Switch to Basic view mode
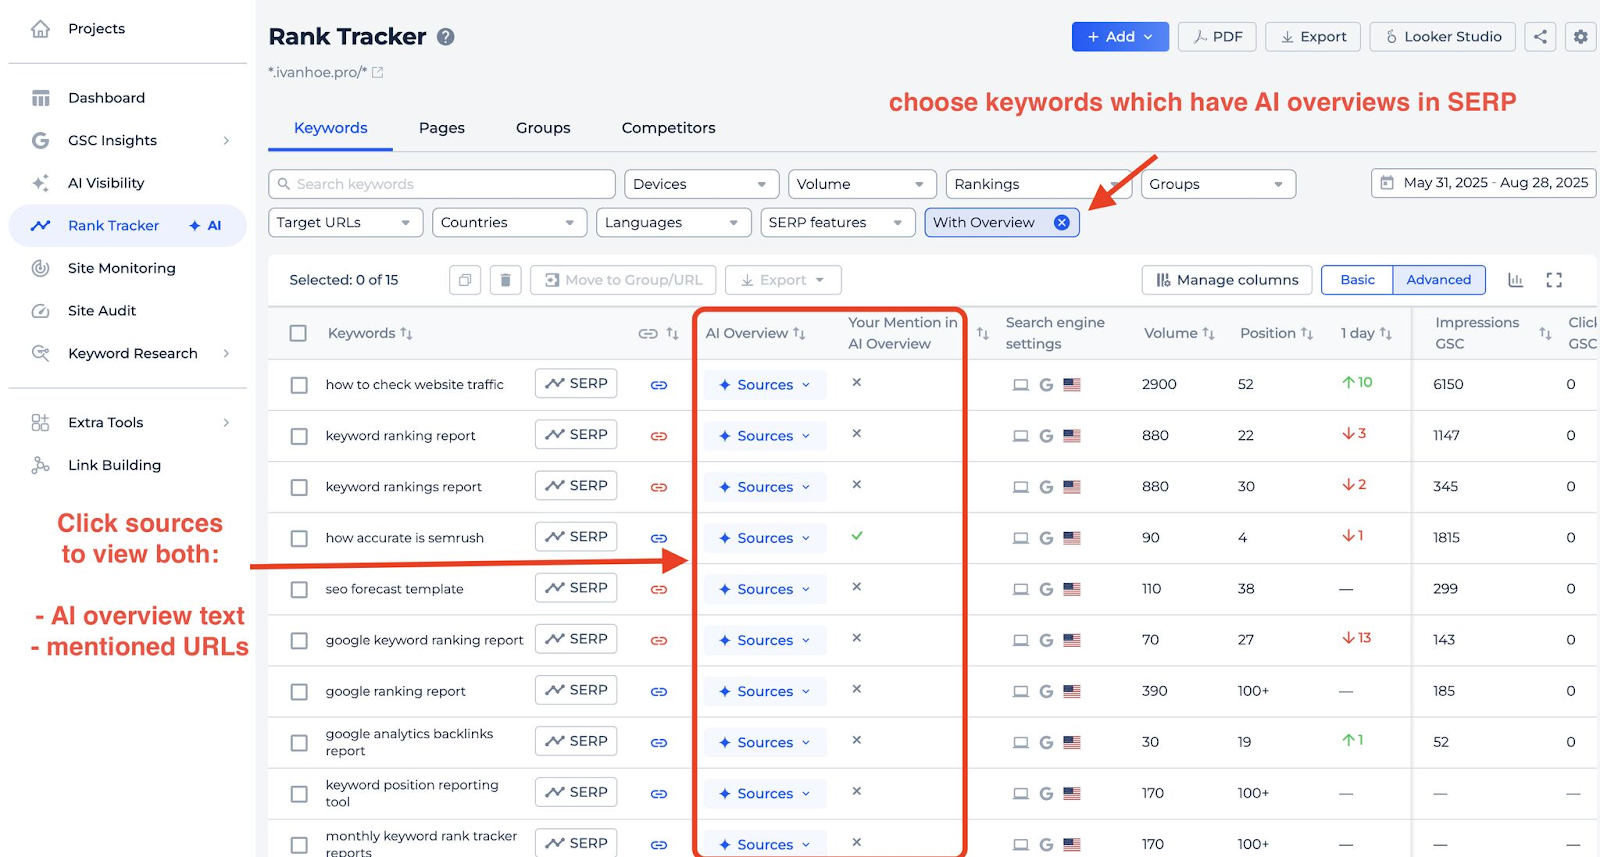Screen dimensions: 1600x857 1357,280
